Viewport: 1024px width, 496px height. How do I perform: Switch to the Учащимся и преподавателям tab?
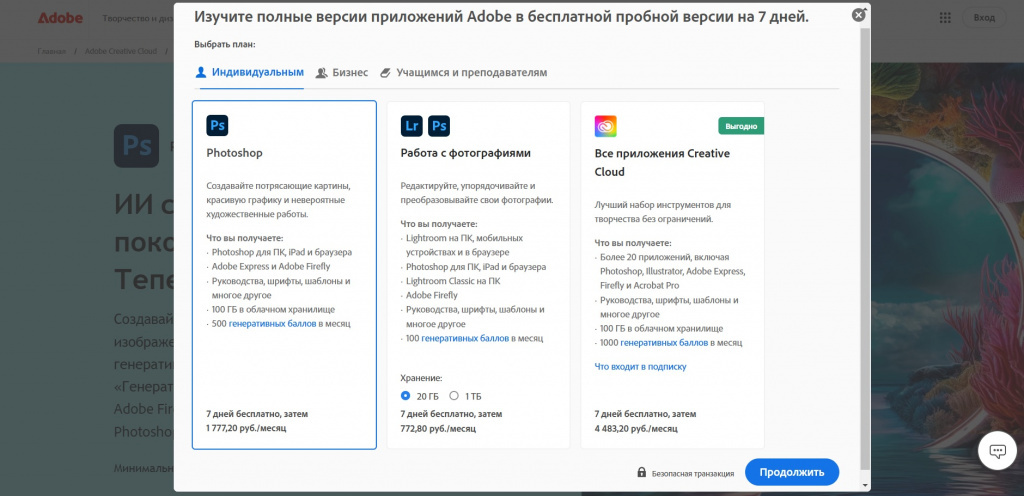tap(464, 73)
